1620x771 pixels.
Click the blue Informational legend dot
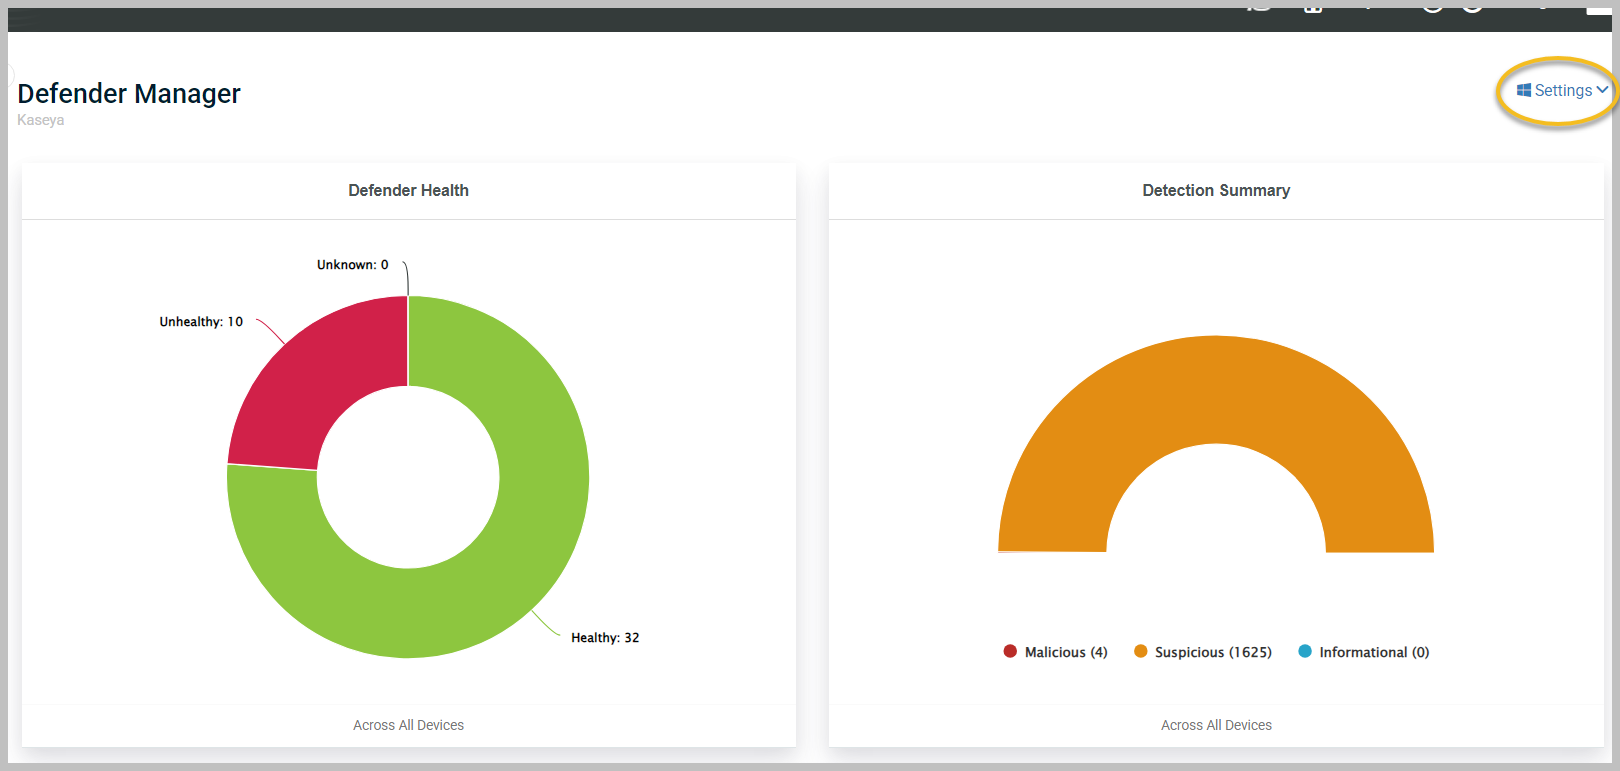(1304, 651)
